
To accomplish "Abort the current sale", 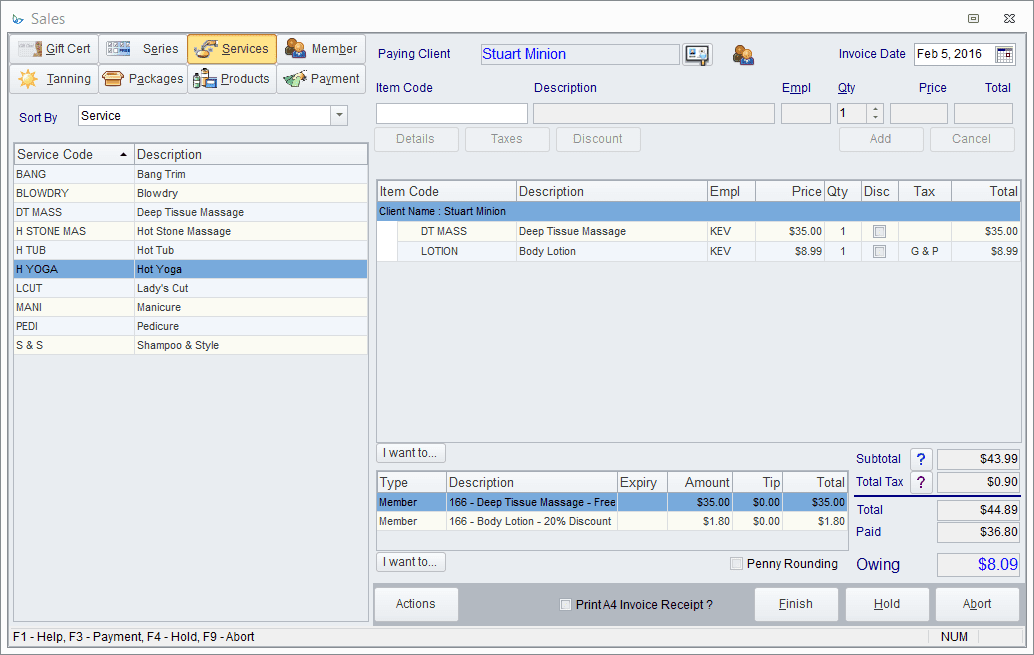I will pyautogui.click(x=977, y=604).
